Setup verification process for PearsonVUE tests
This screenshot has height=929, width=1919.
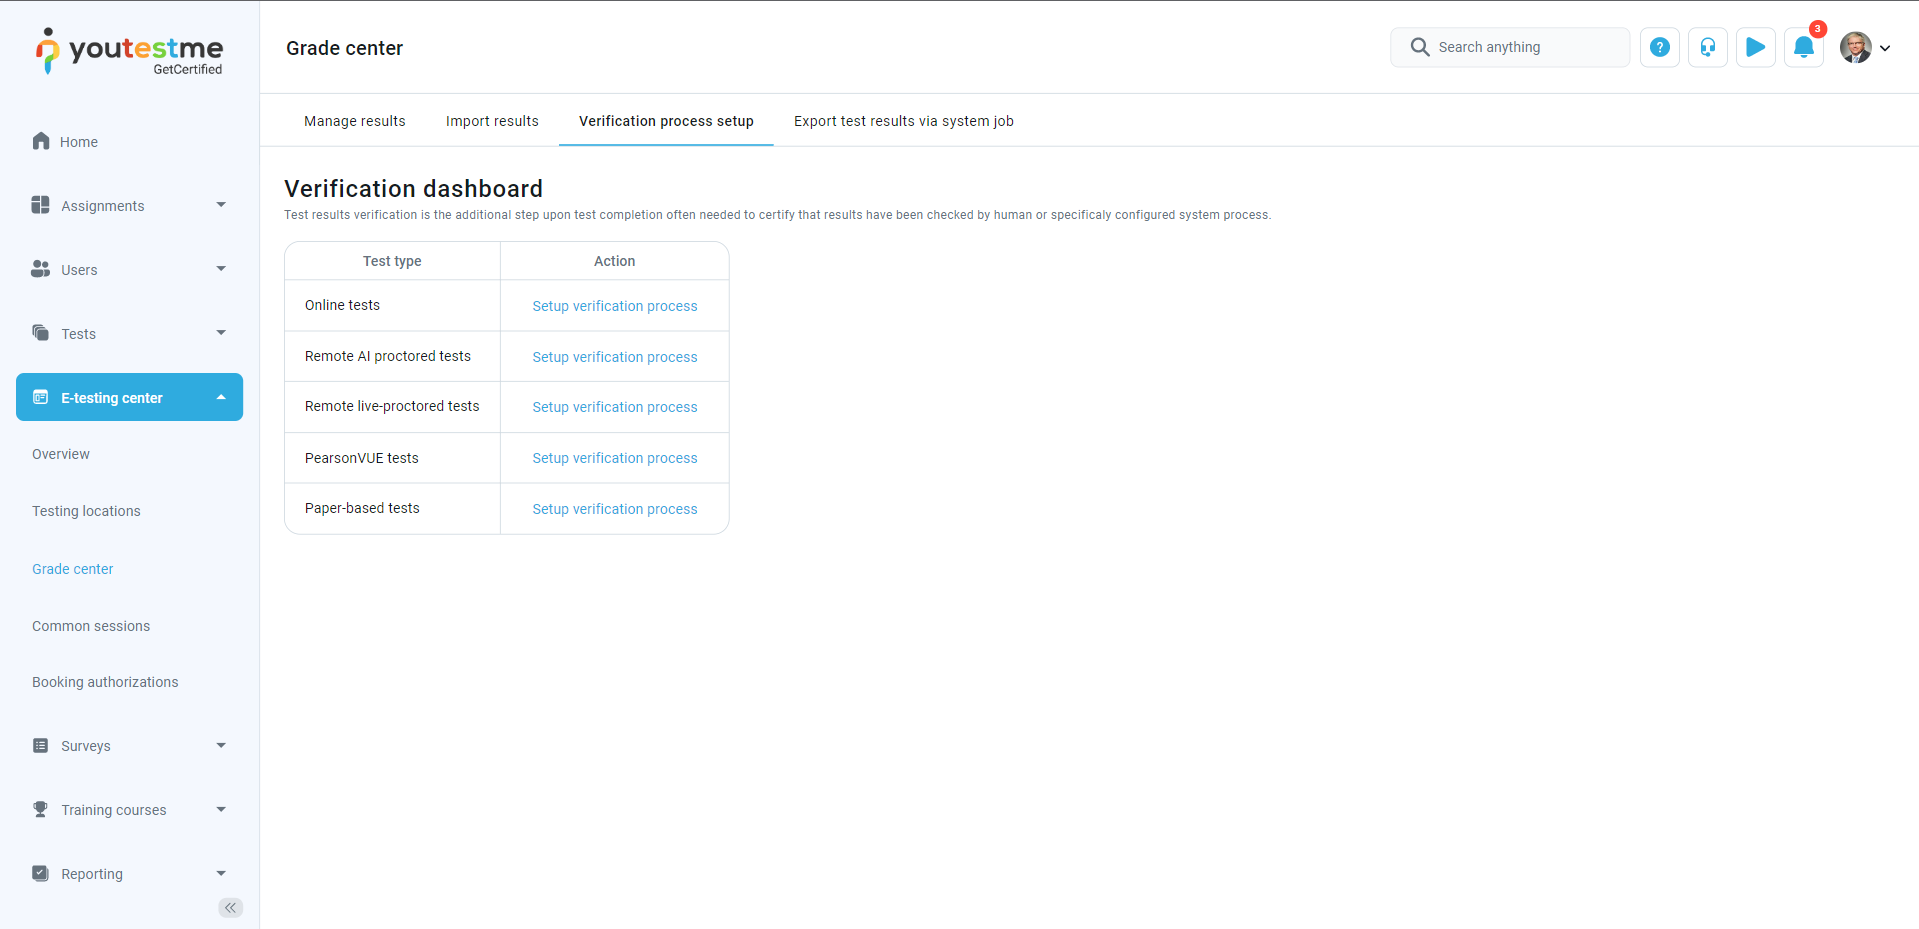point(614,458)
